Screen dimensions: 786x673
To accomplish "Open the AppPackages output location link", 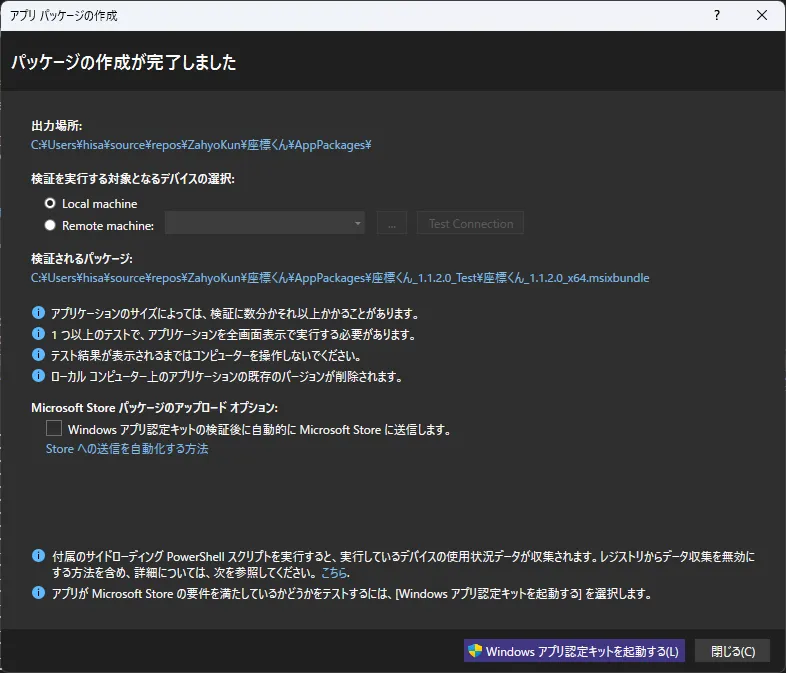I will pos(201,145).
